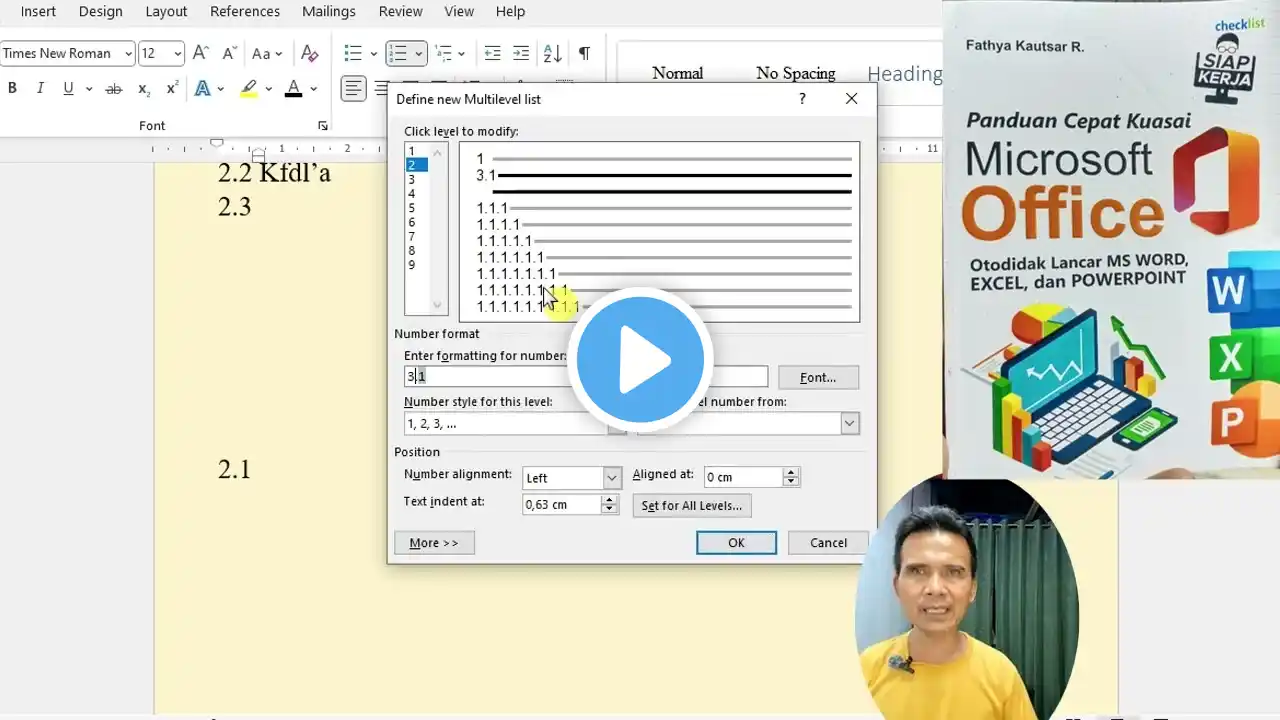Toggle the numbering list button
Viewport: 1280px width, 720px height.
click(398, 53)
